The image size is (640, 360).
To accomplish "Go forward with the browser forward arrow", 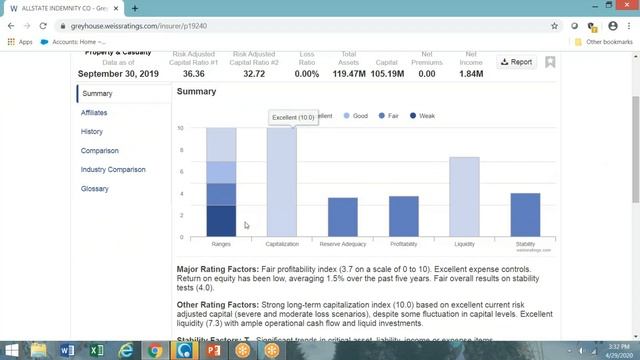I will pos(27,26).
